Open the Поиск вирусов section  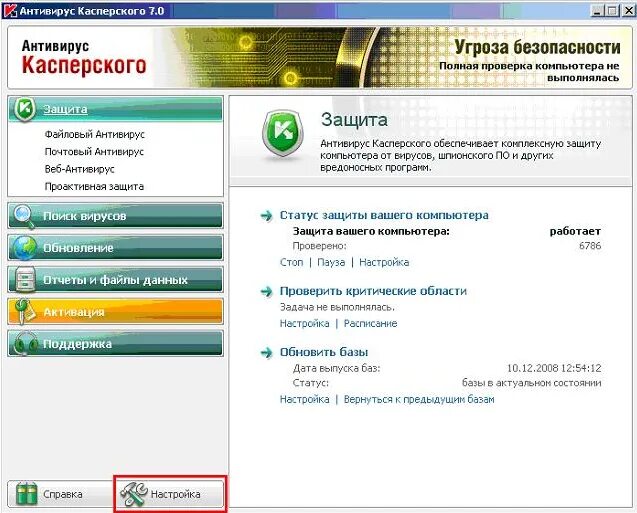click(115, 216)
